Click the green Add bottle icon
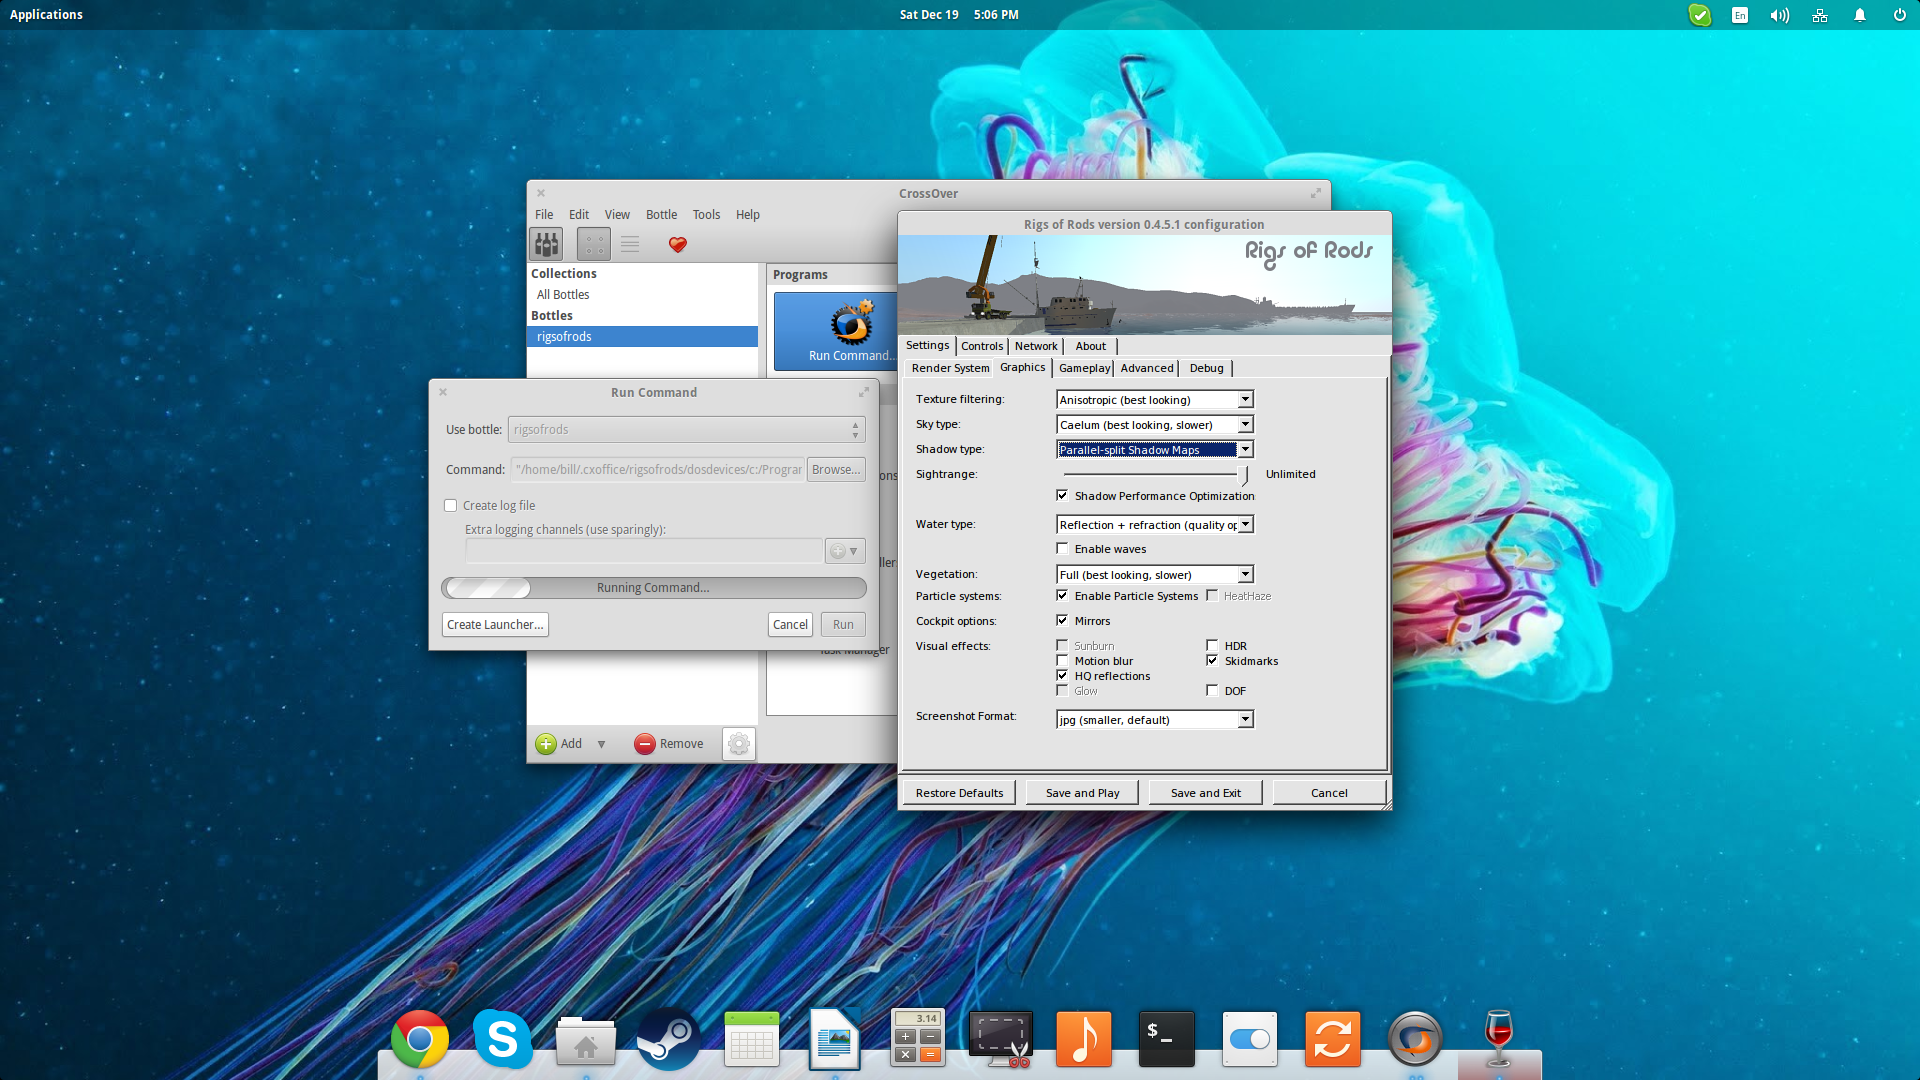The height and width of the screenshot is (1080, 1920). pyautogui.click(x=546, y=744)
